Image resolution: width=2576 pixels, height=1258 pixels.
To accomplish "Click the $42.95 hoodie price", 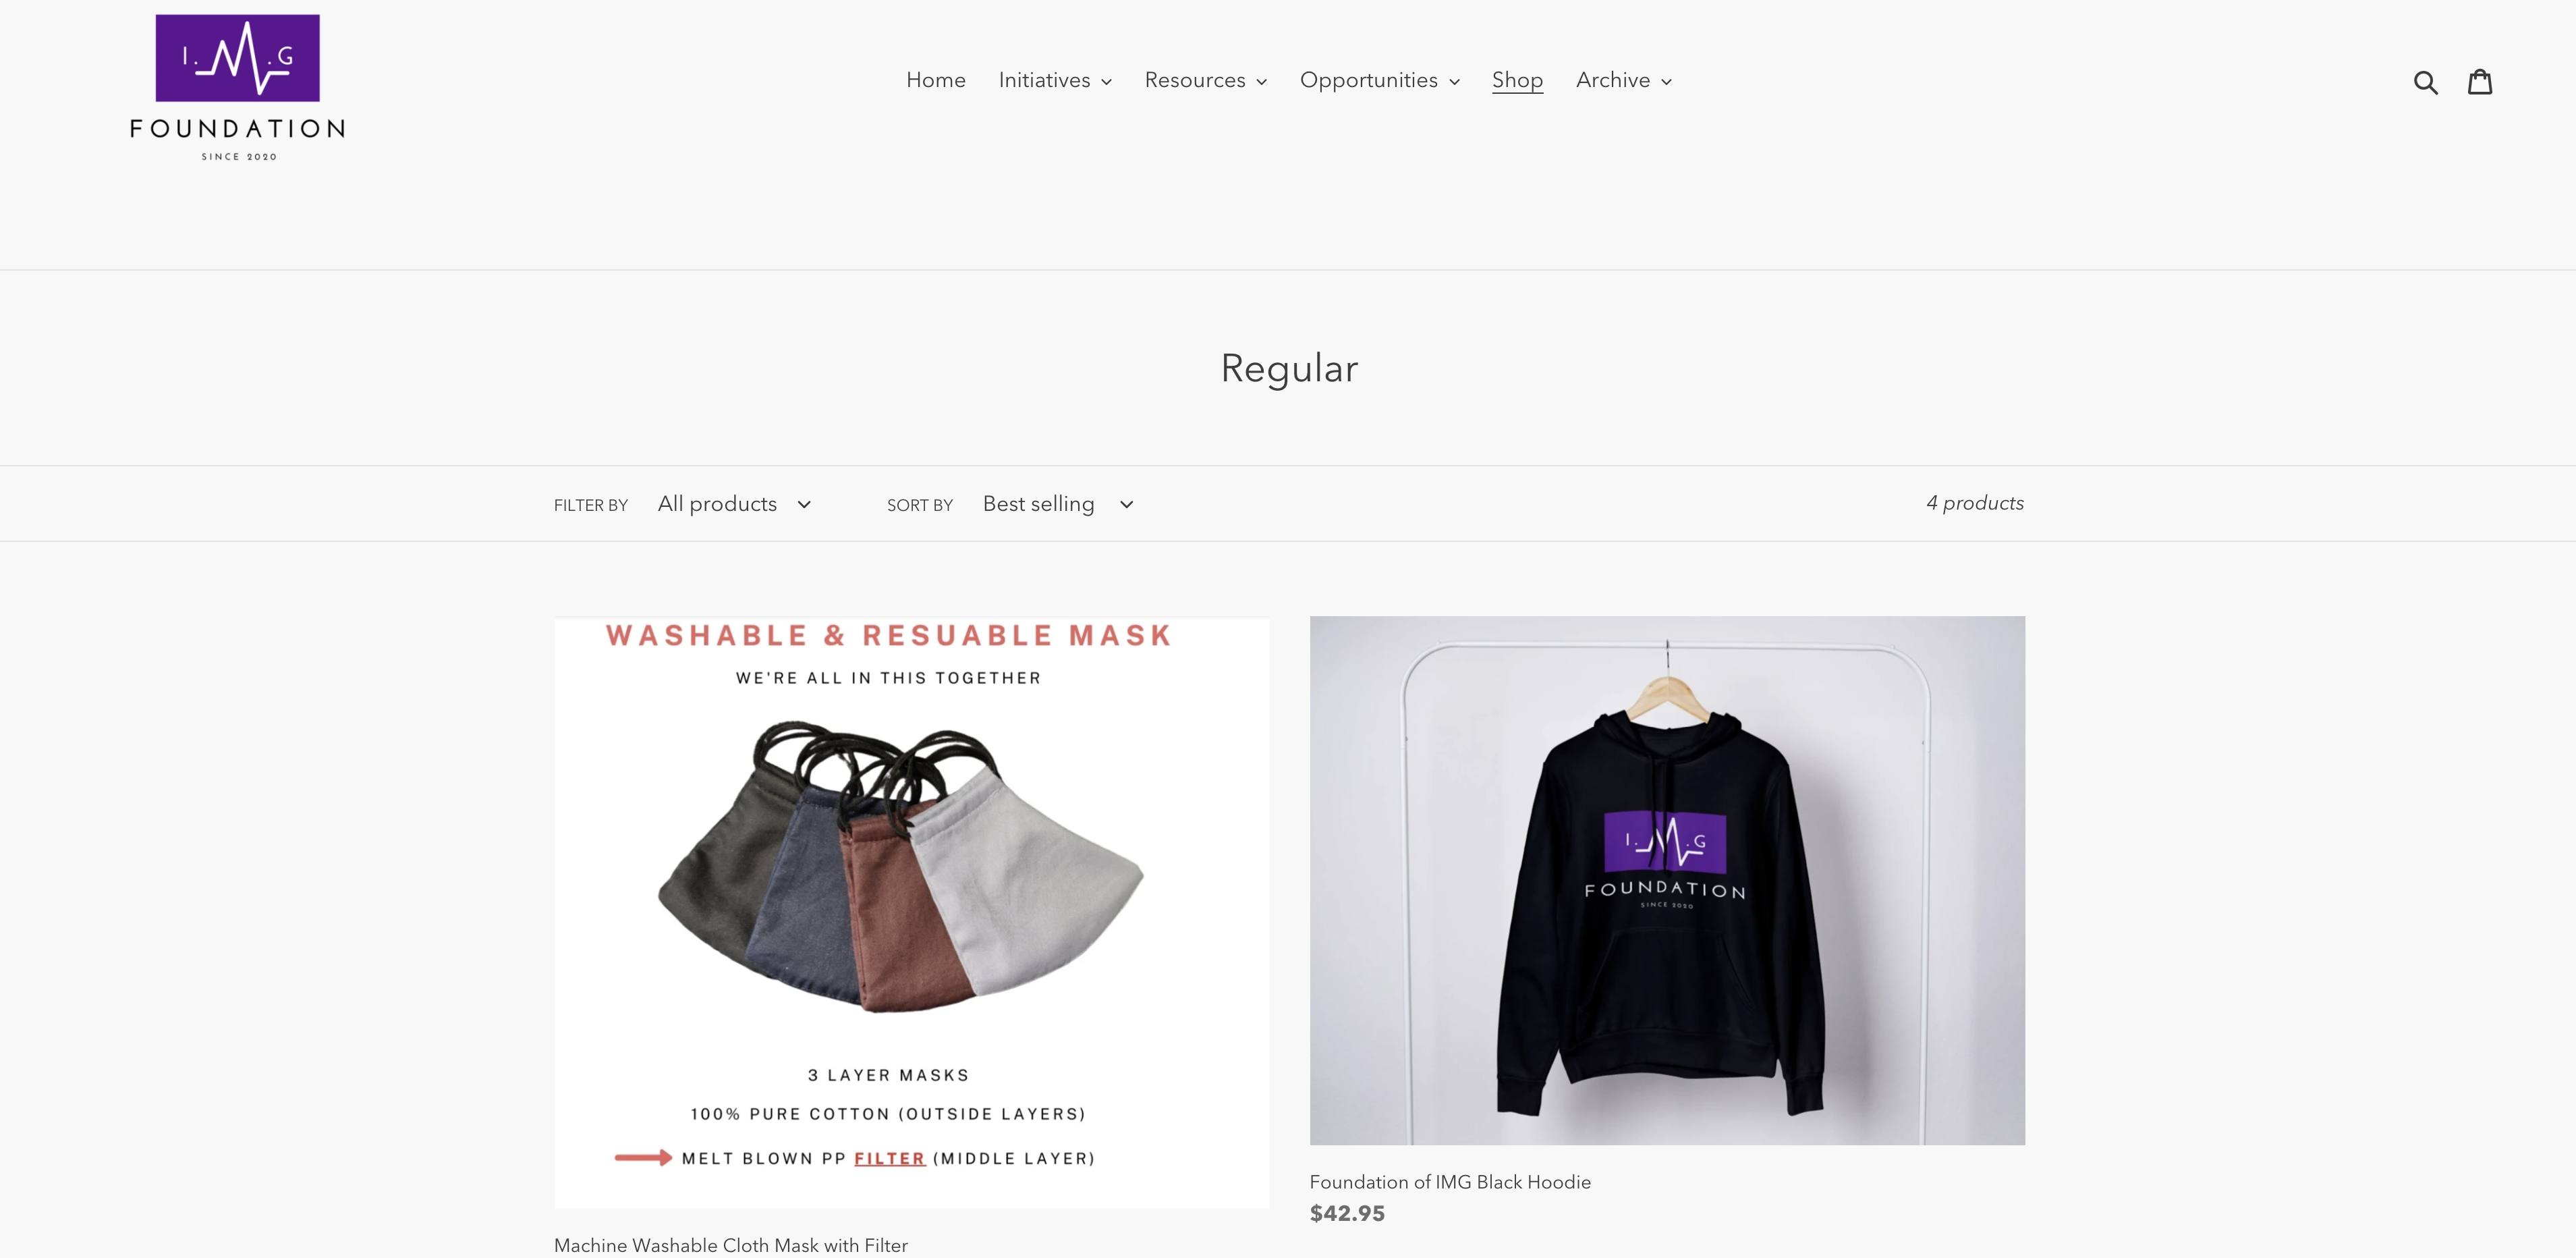I will (1347, 1213).
